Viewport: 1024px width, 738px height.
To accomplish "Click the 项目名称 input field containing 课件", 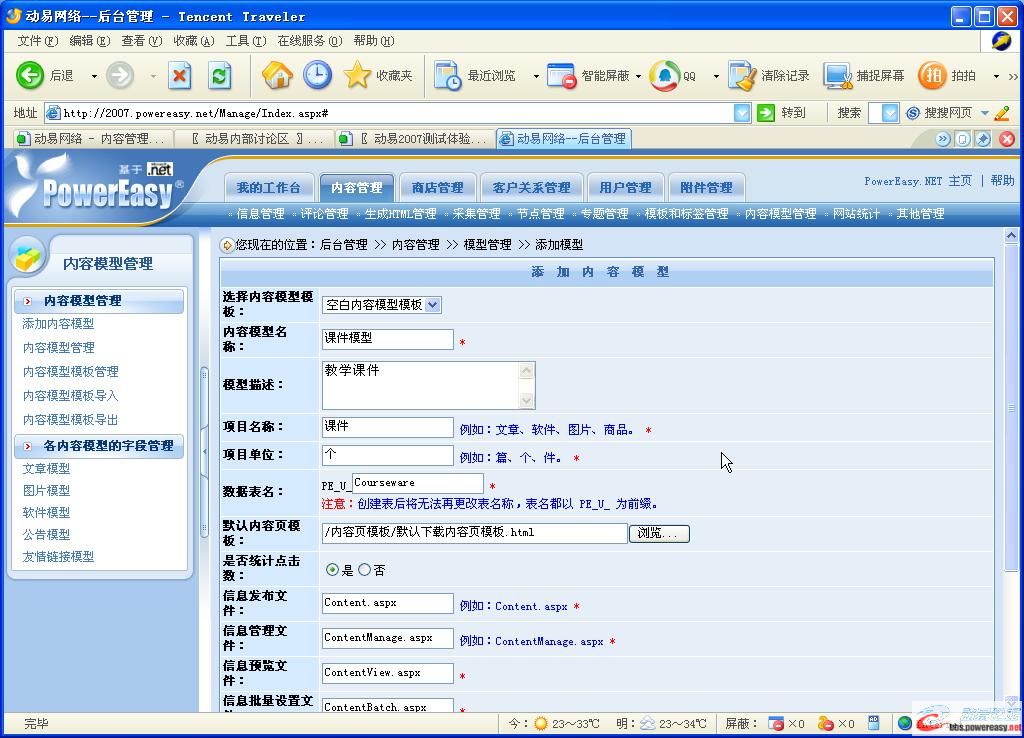I will click(387, 427).
